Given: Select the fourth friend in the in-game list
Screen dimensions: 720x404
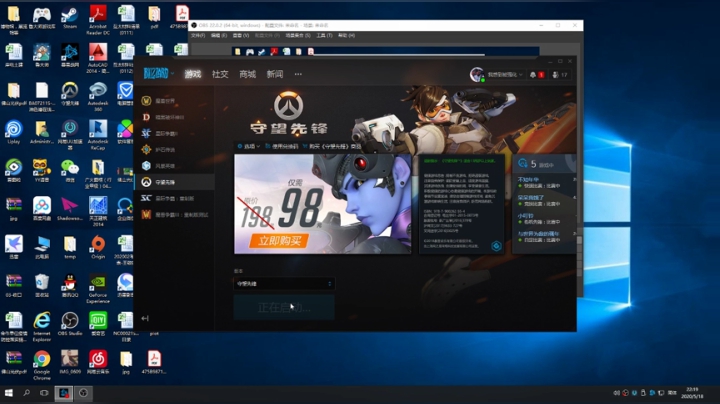Looking at the screenshot, I should coord(545,237).
